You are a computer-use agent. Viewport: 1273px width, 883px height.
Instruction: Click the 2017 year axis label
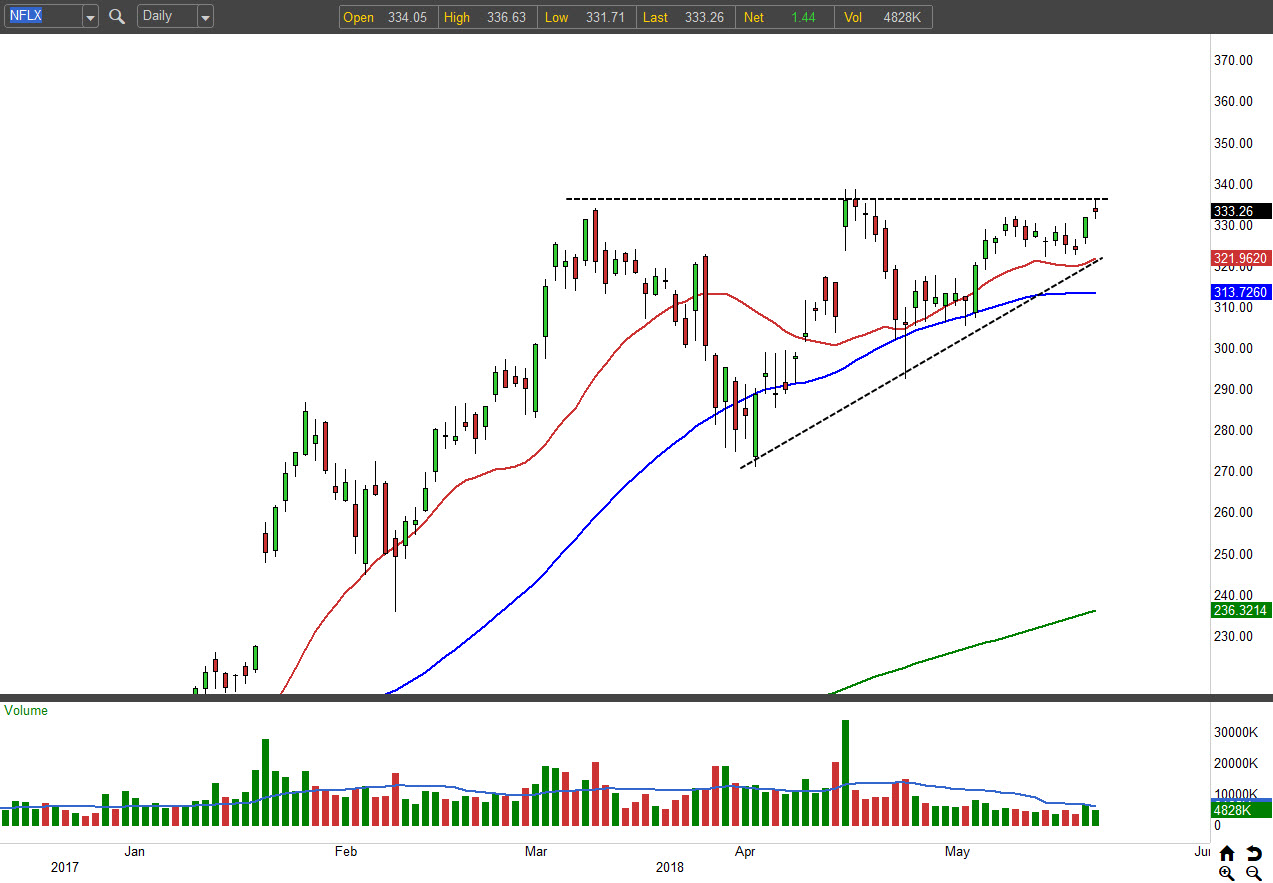tap(65, 867)
